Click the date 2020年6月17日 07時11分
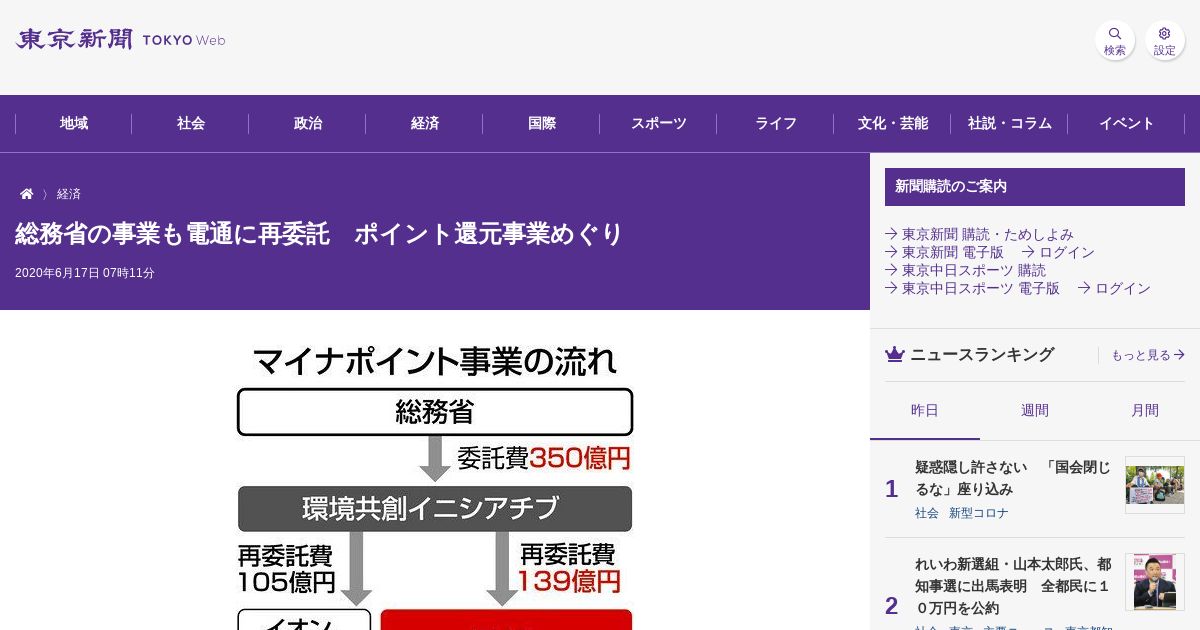This screenshot has width=1200, height=630. (85, 273)
